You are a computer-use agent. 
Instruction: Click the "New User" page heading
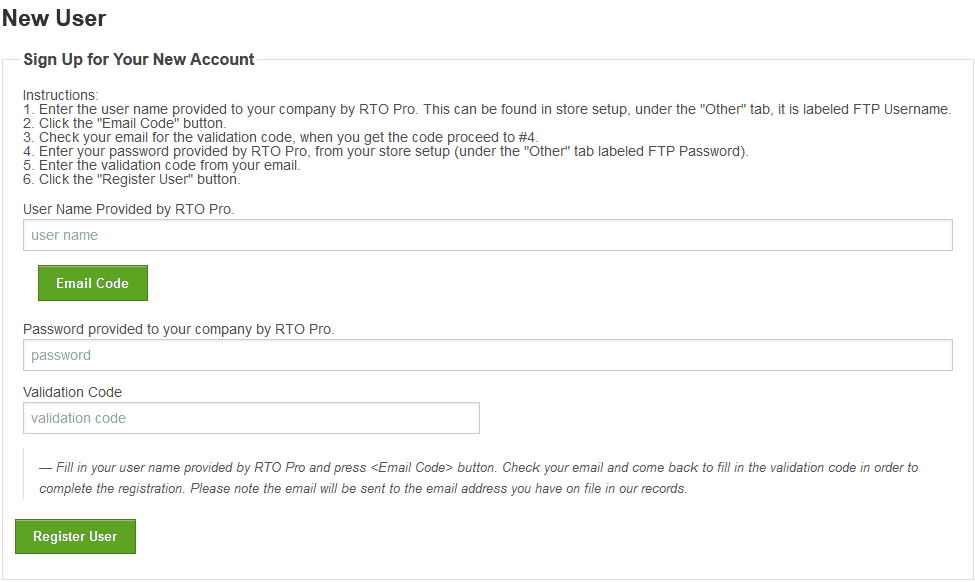click(x=54, y=18)
